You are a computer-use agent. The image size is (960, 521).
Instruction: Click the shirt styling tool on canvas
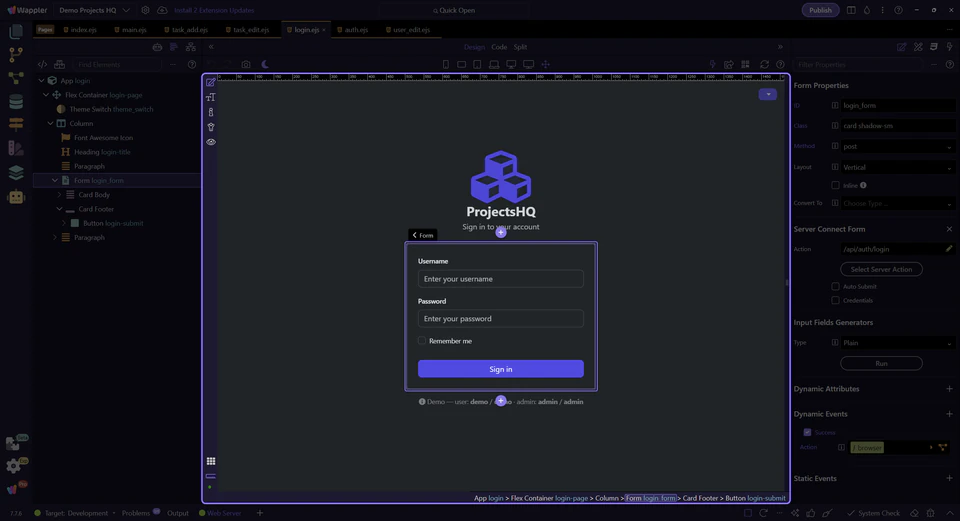pyautogui.click(x=211, y=127)
